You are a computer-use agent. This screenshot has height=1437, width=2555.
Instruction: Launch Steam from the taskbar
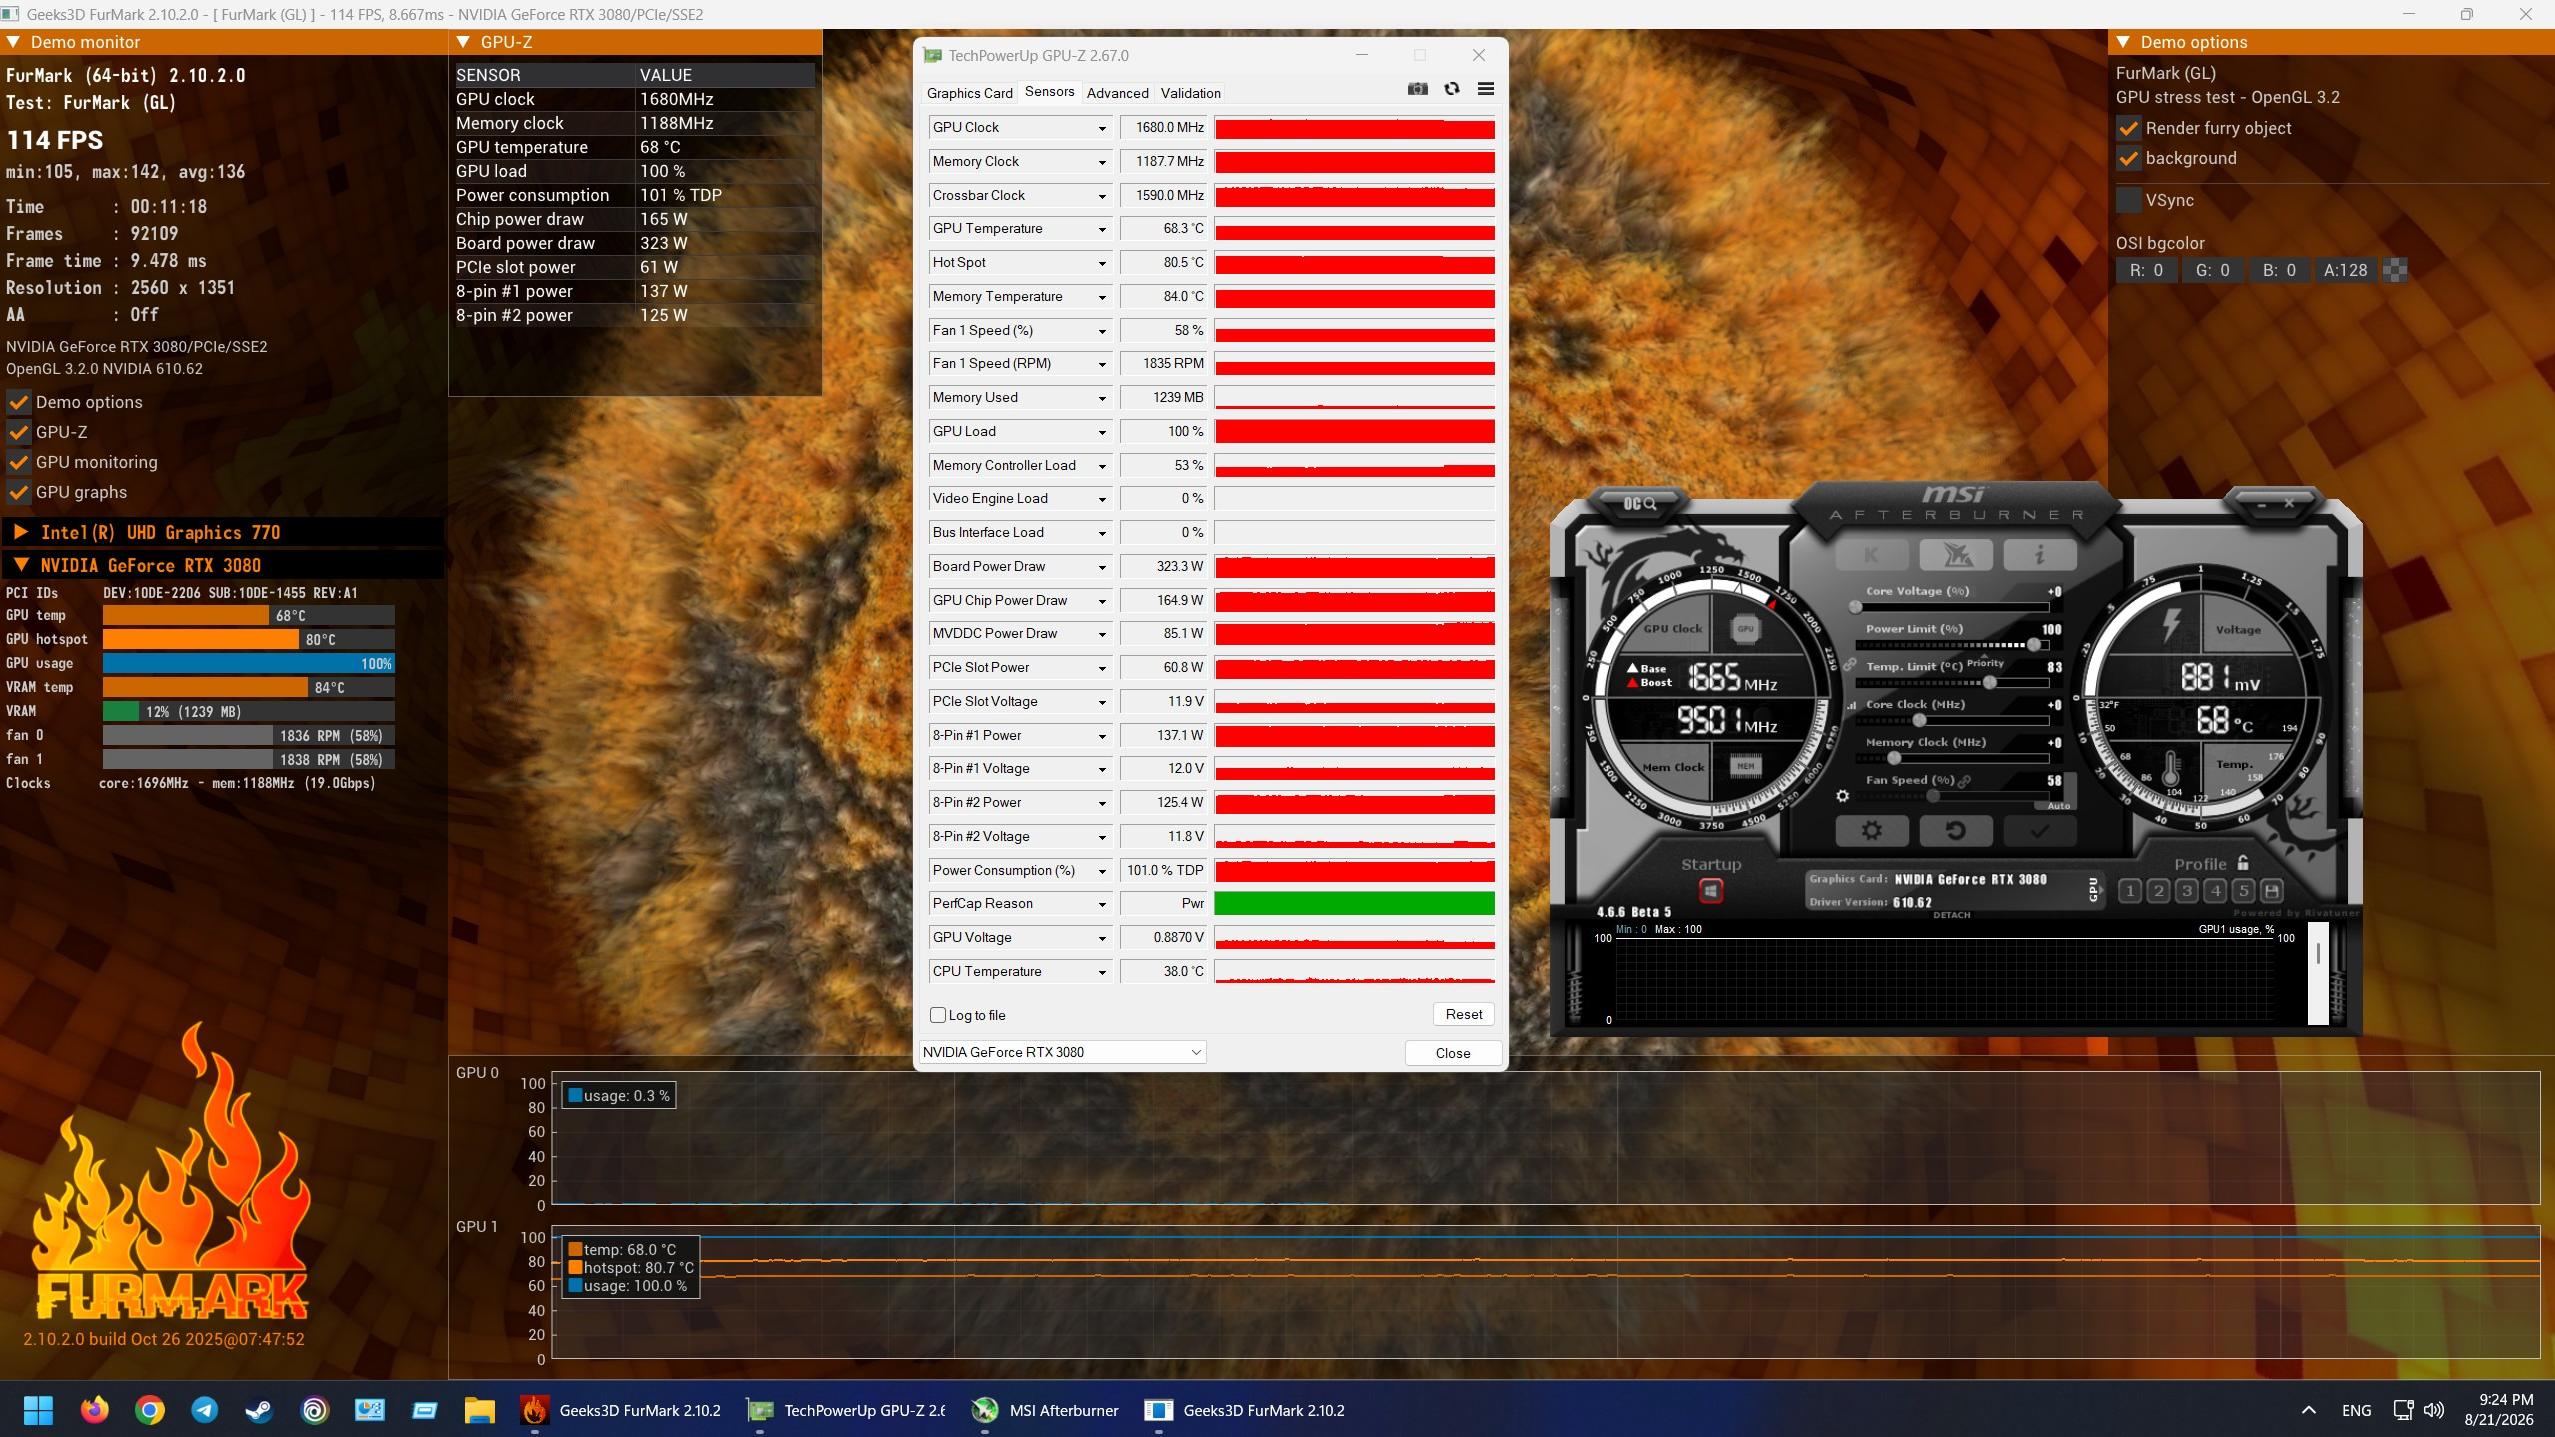click(x=259, y=1410)
